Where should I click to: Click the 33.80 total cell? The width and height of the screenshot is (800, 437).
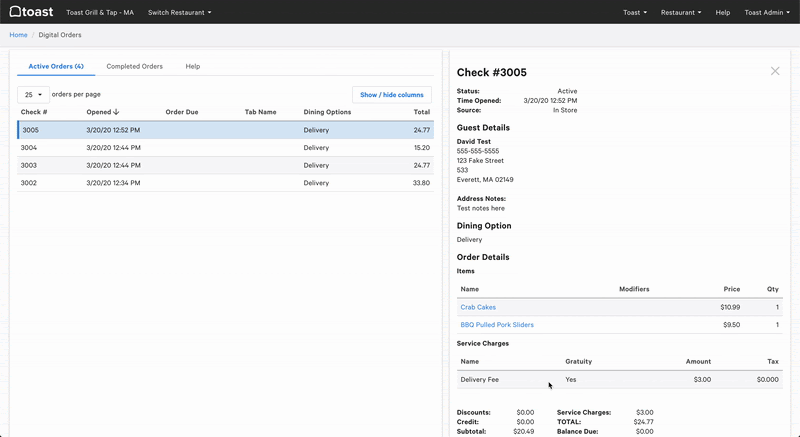click(421, 183)
